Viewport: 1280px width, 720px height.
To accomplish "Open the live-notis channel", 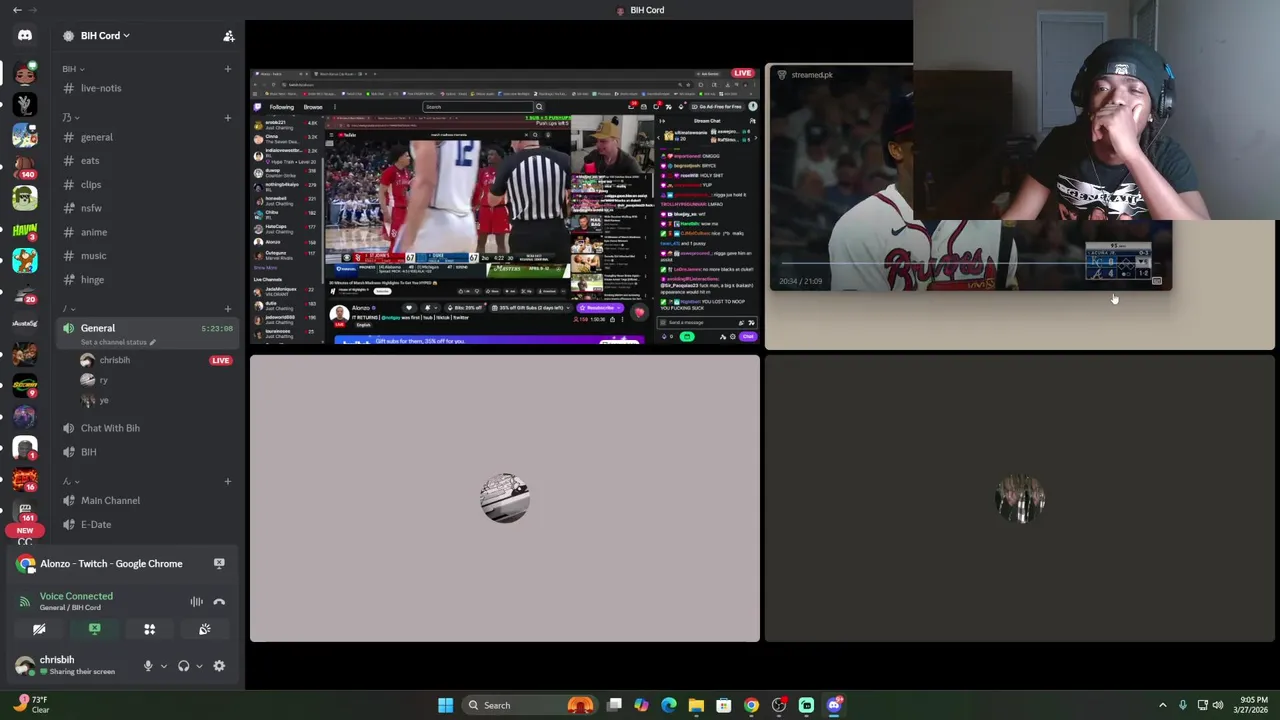I will click(146, 88).
